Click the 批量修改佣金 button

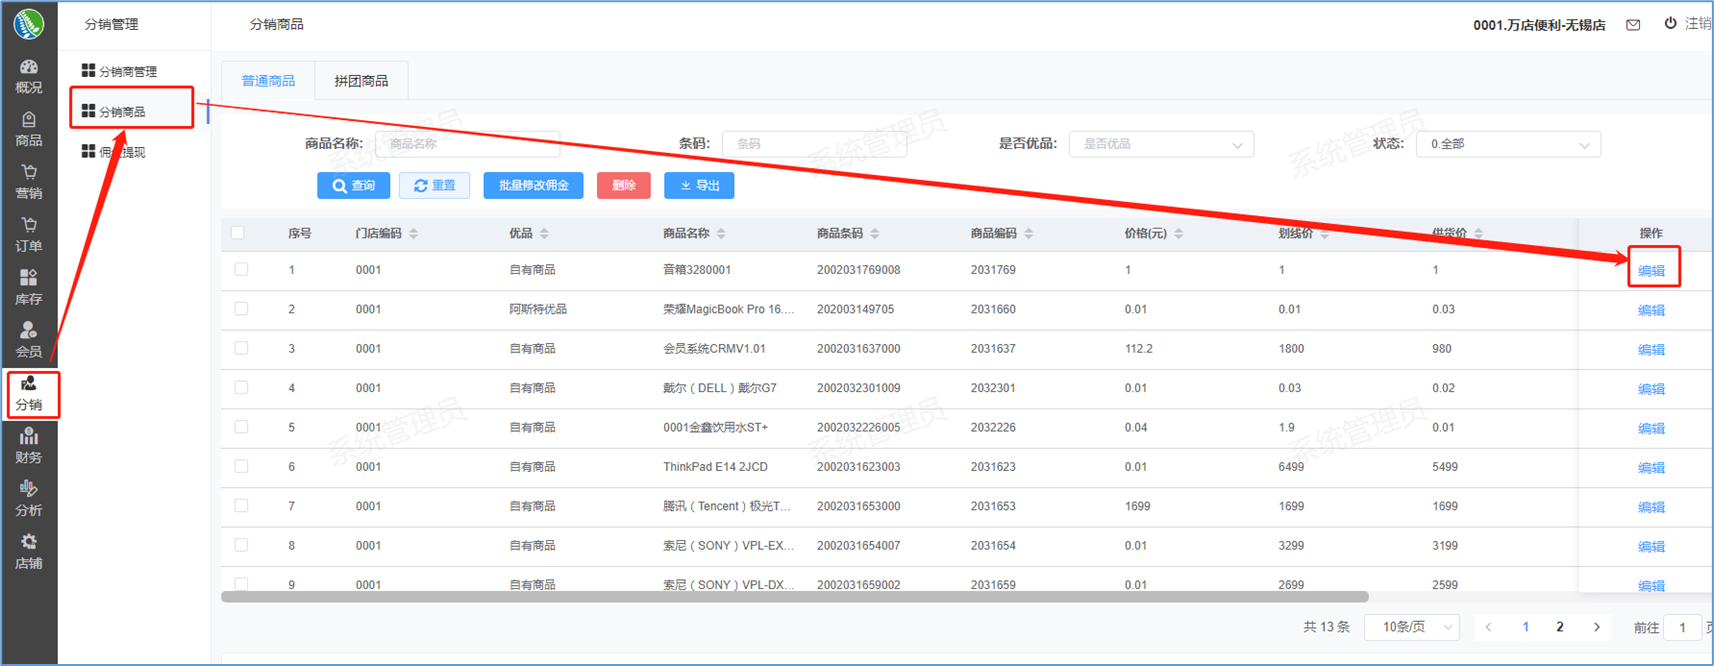pyautogui.click(x=533, y=186)
